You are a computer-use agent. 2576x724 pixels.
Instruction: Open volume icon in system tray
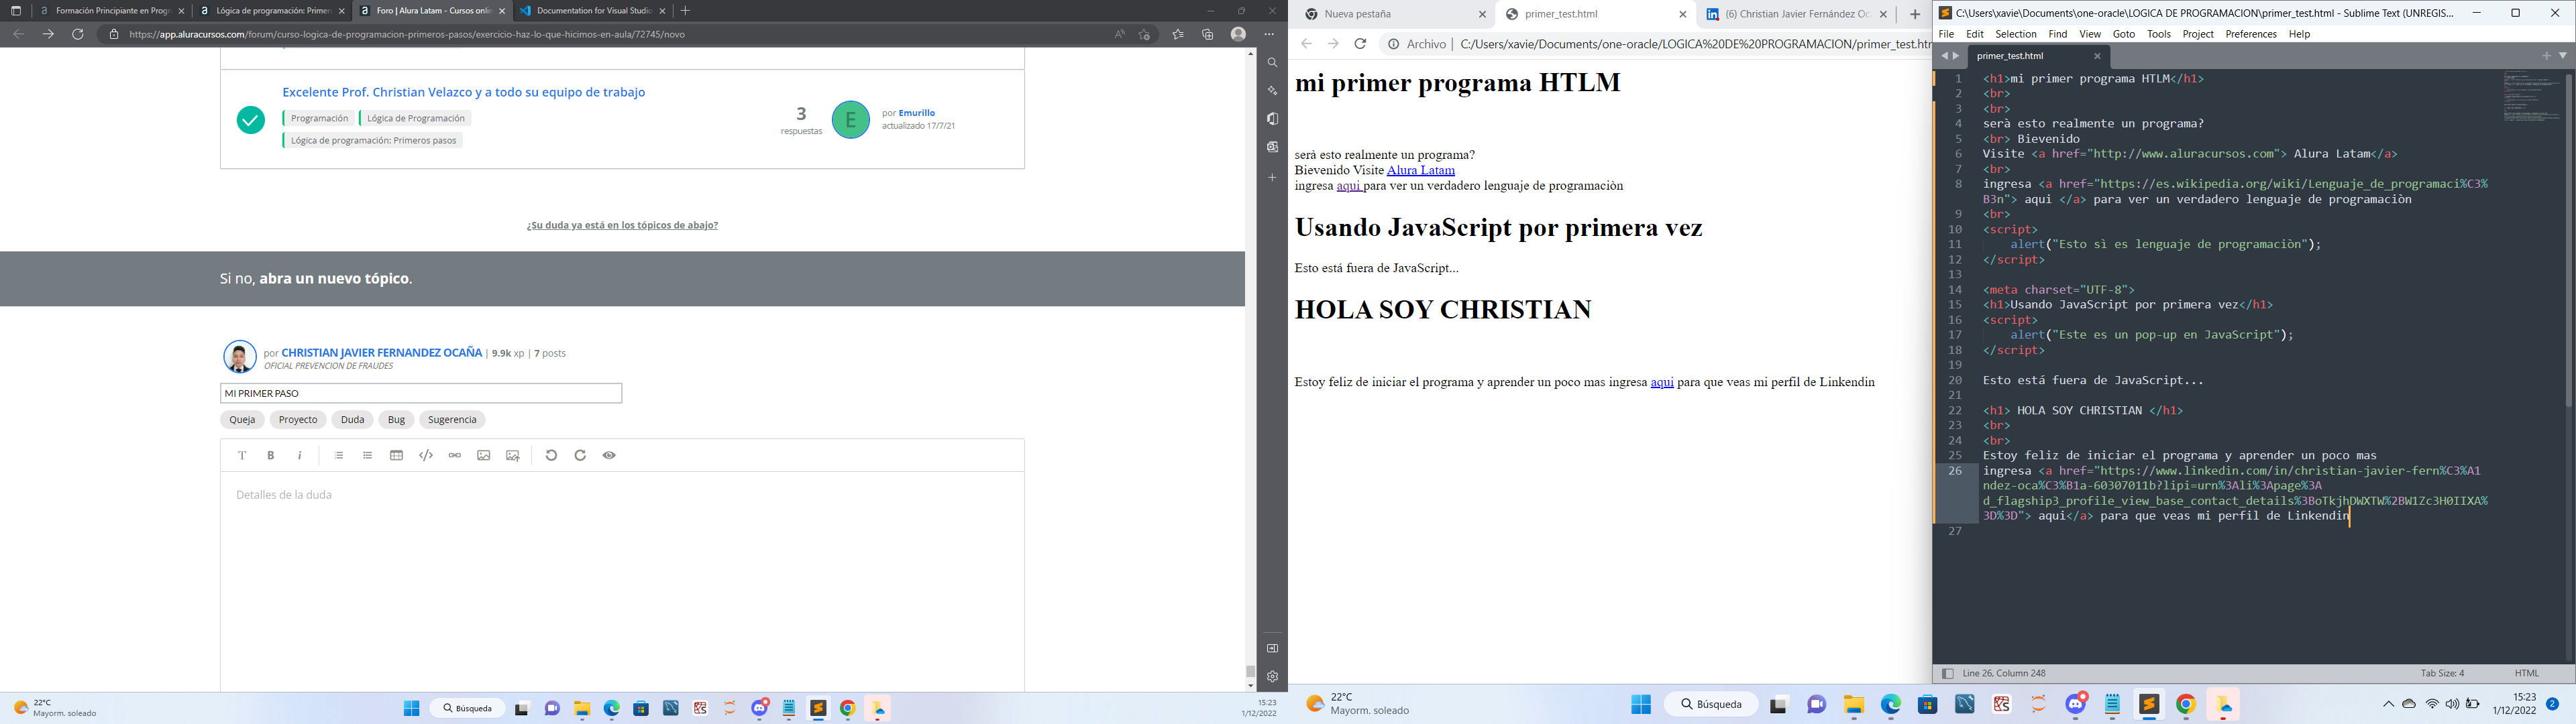2452,705
